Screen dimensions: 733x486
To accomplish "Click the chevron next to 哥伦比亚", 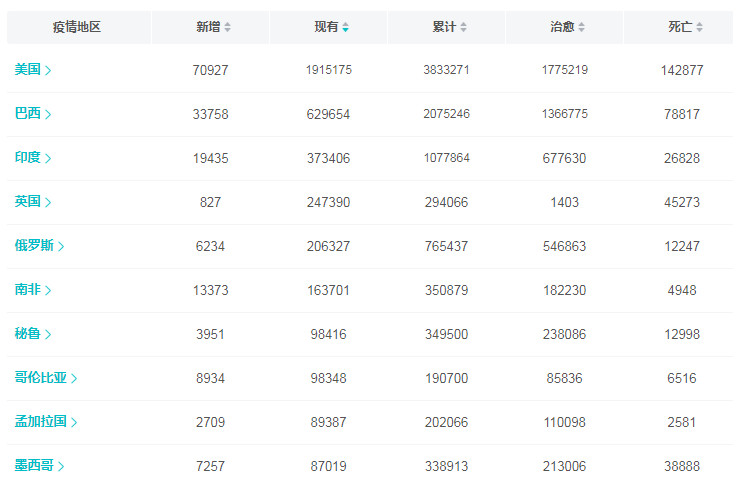I will tap(74, 378).
